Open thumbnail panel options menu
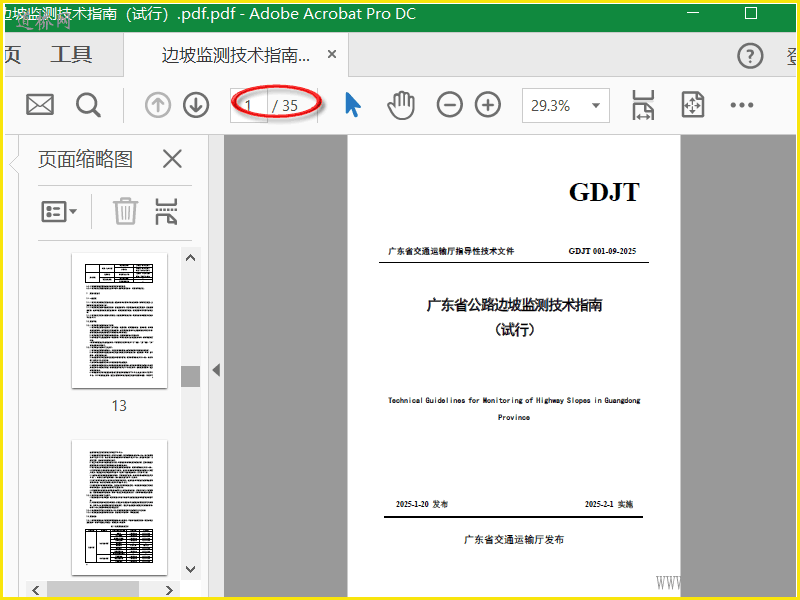The height and width of the screenshot is (600, 800). (59, 211)
